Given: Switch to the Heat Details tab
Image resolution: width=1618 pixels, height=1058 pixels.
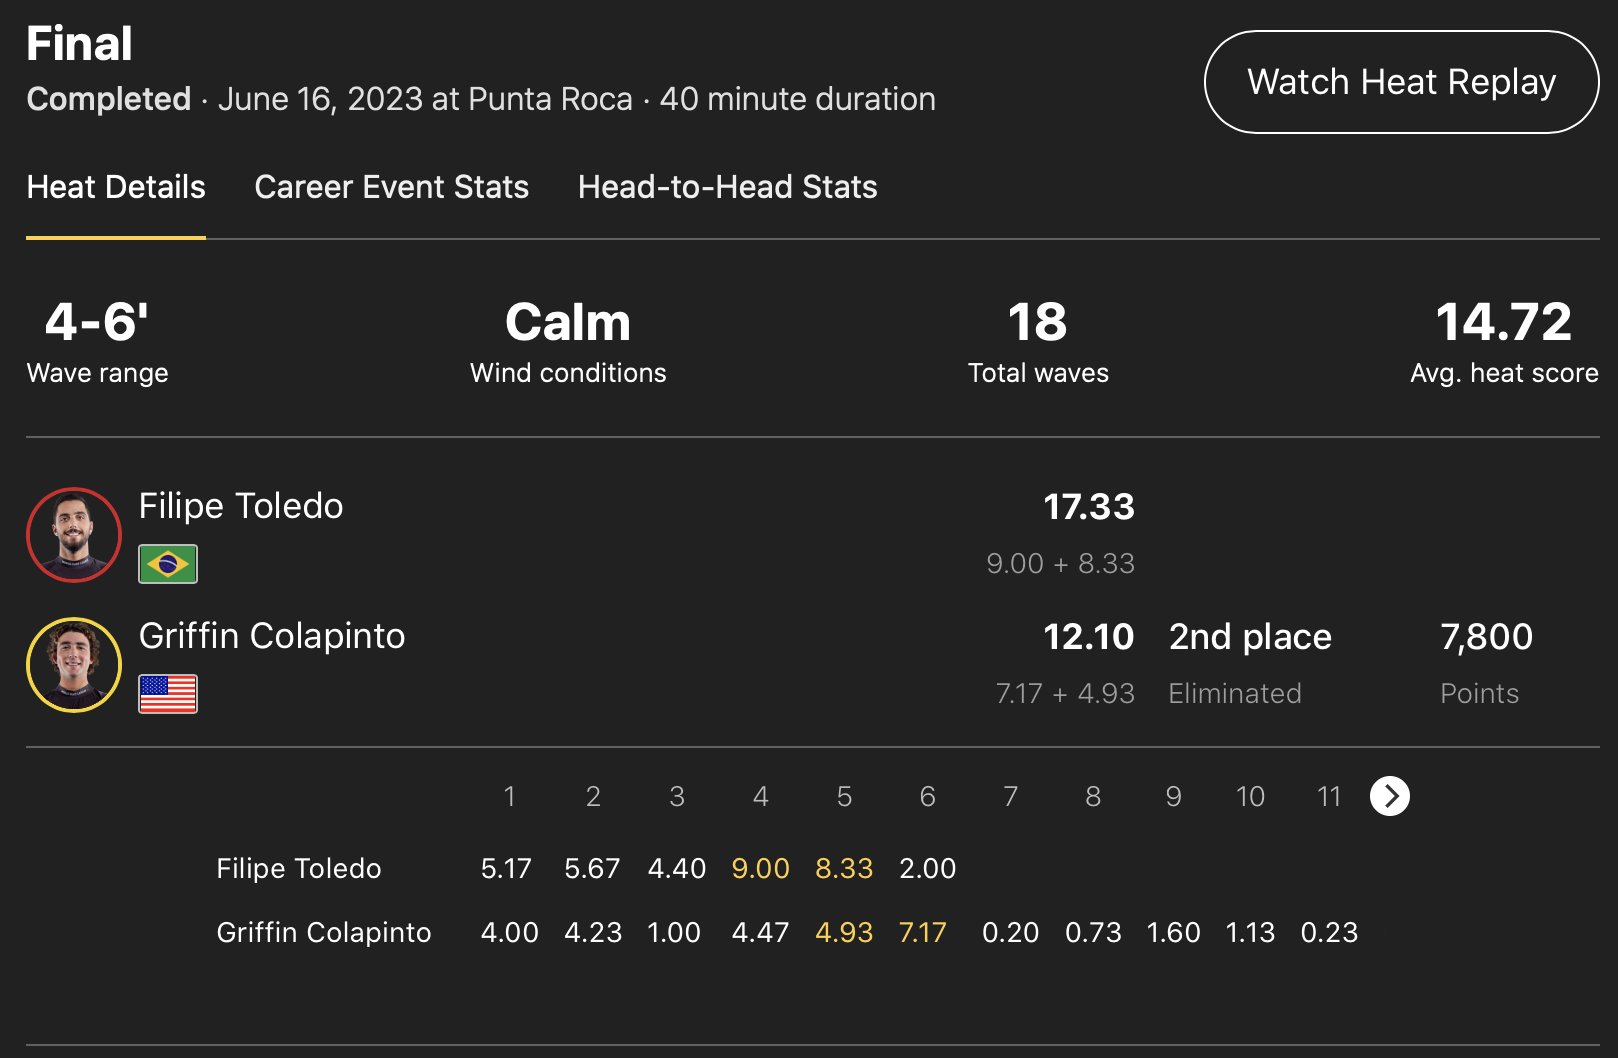Looking at the screenshot, I should click(x=116, y=187).
